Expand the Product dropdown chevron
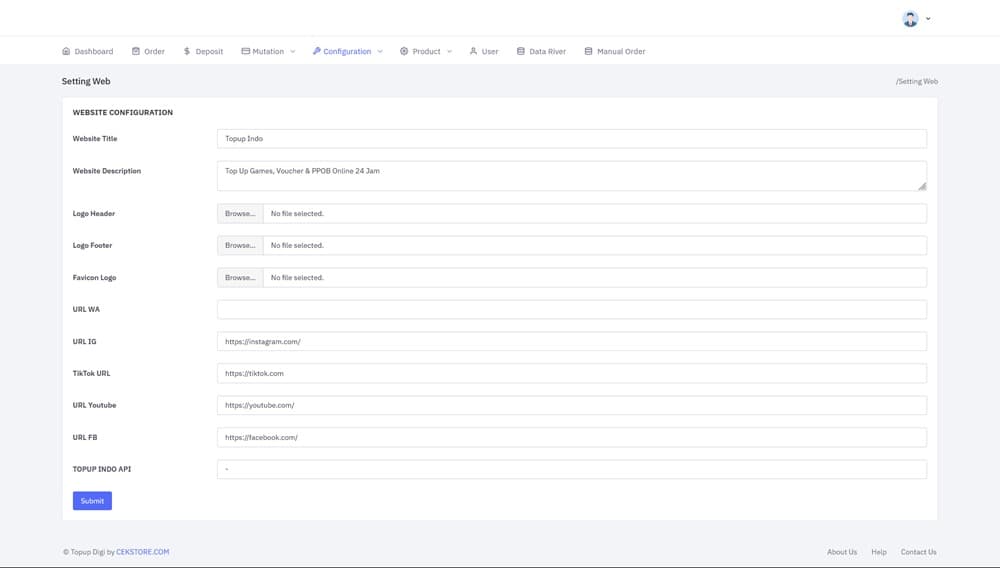Image resolution: width=1000 pixels, height=568 pixels. click(449, 51)
